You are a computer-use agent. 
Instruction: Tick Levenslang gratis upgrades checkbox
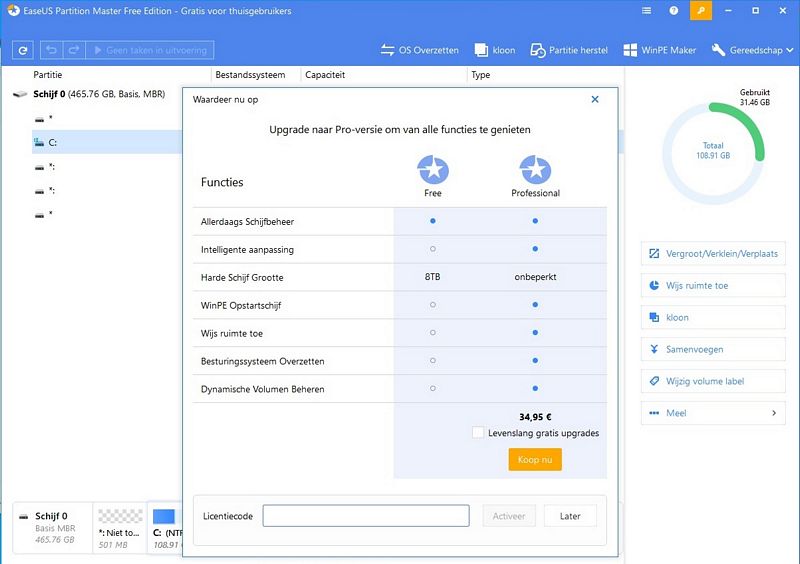(478, 433)
